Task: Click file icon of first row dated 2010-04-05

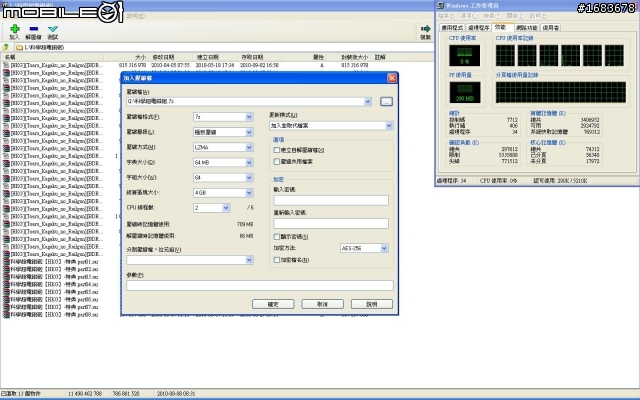Action: (x=6, y=65)
